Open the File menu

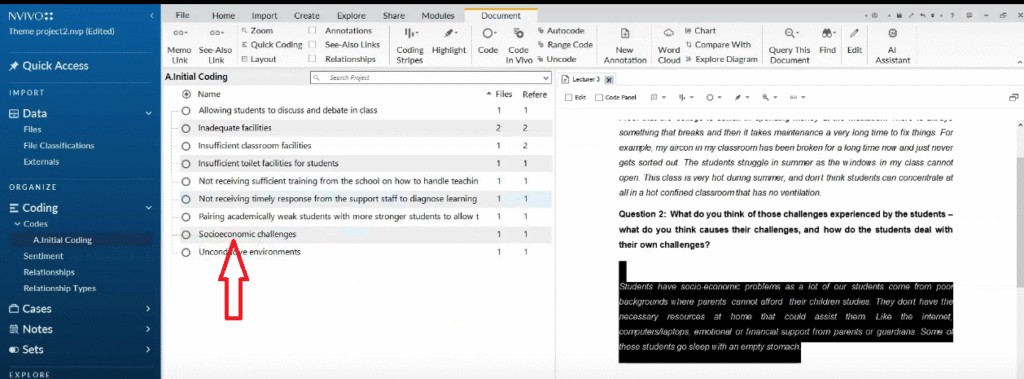click(182, 16)
